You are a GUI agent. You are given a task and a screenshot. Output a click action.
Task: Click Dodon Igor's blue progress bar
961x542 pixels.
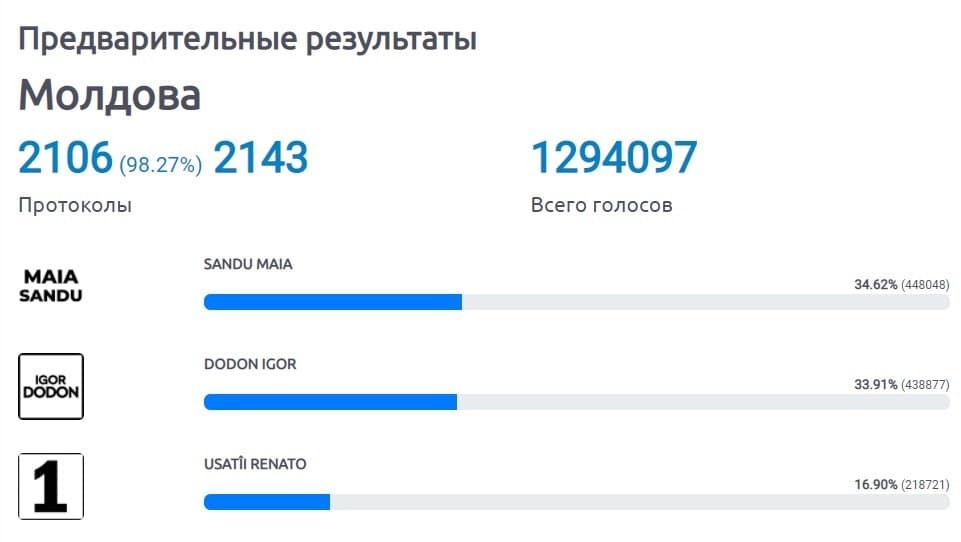[x=330, y=402]
